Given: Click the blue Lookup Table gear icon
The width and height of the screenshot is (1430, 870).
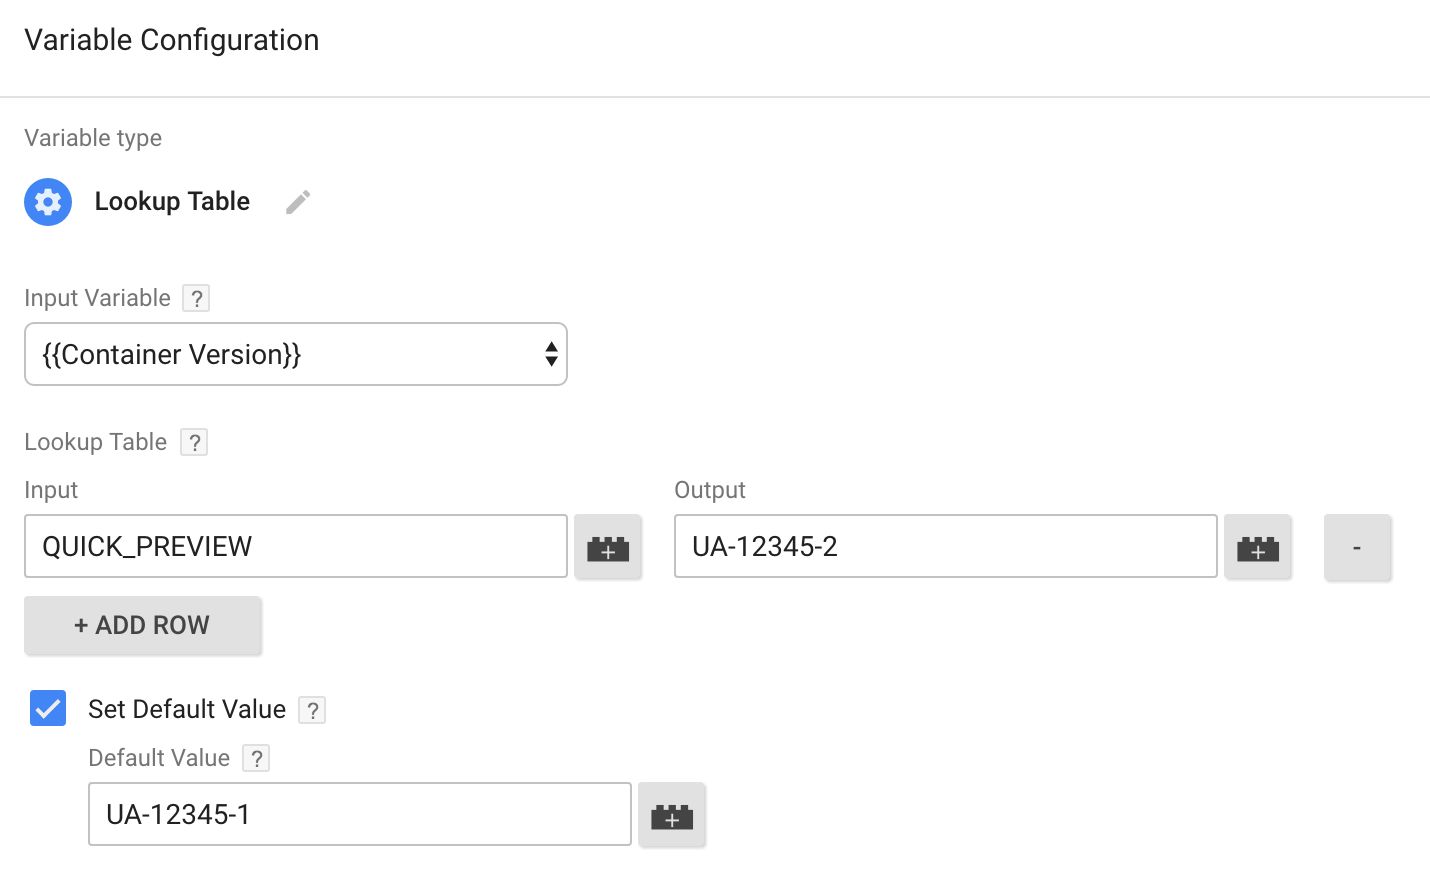Looking at the screenshot, I should (x=48, y=202).
